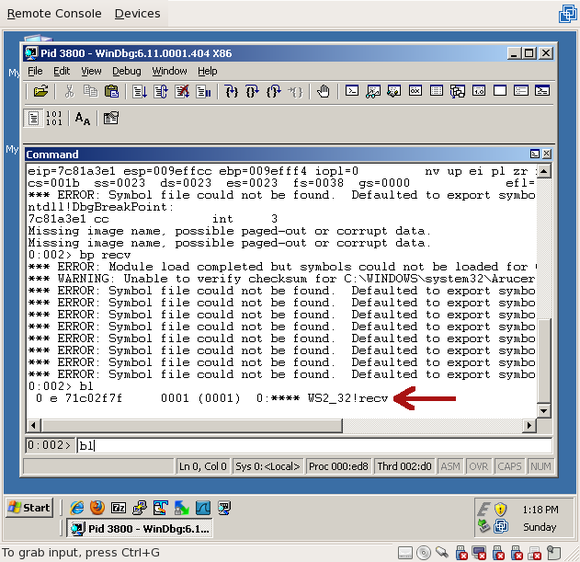Click the horizontal scrollbar left arrow
This screenshot has width=580, height=562.
[x=33, y=425]
